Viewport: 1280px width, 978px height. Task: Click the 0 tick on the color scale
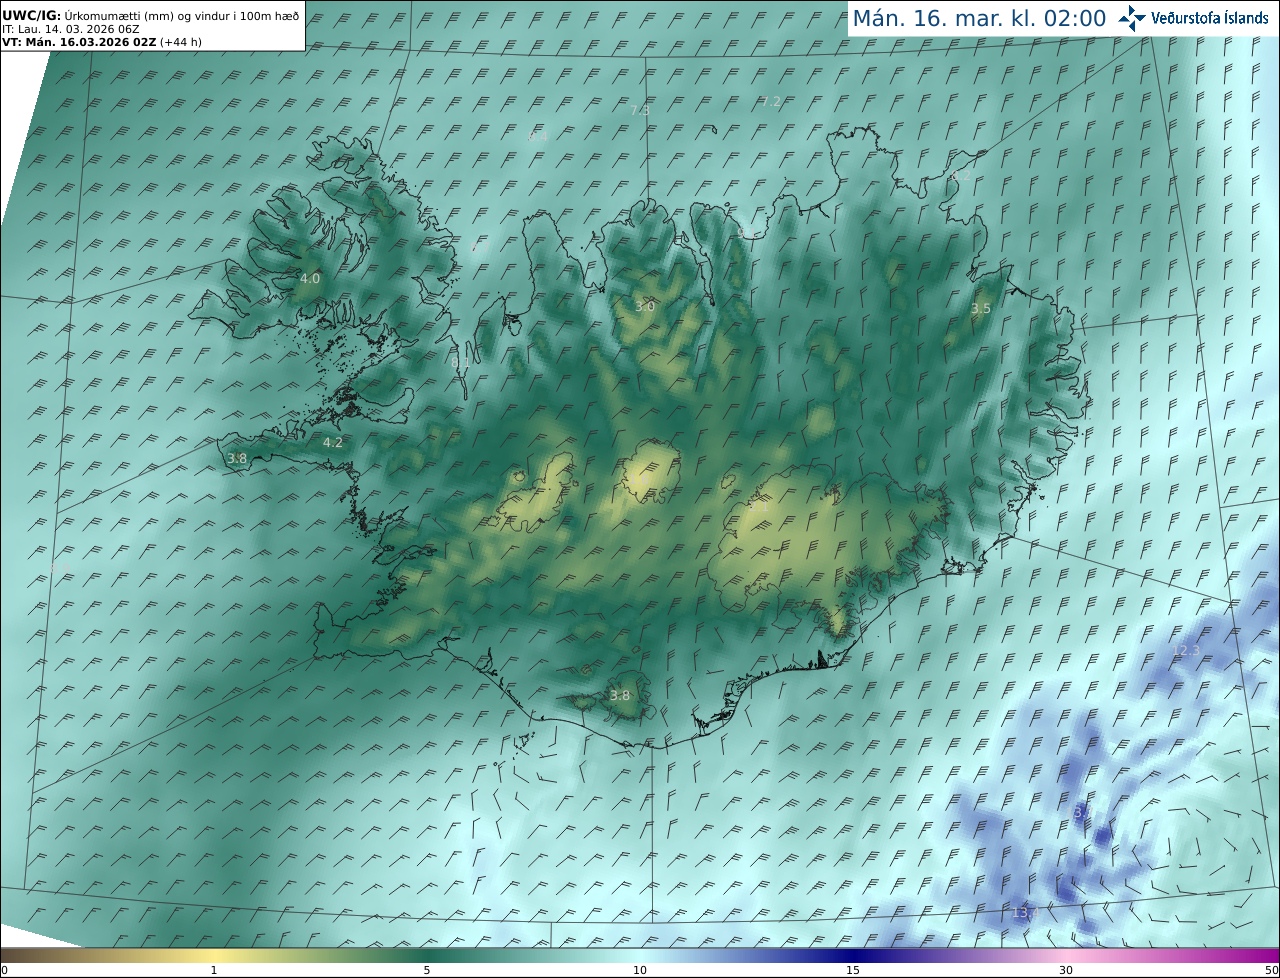tap(4, 970)
